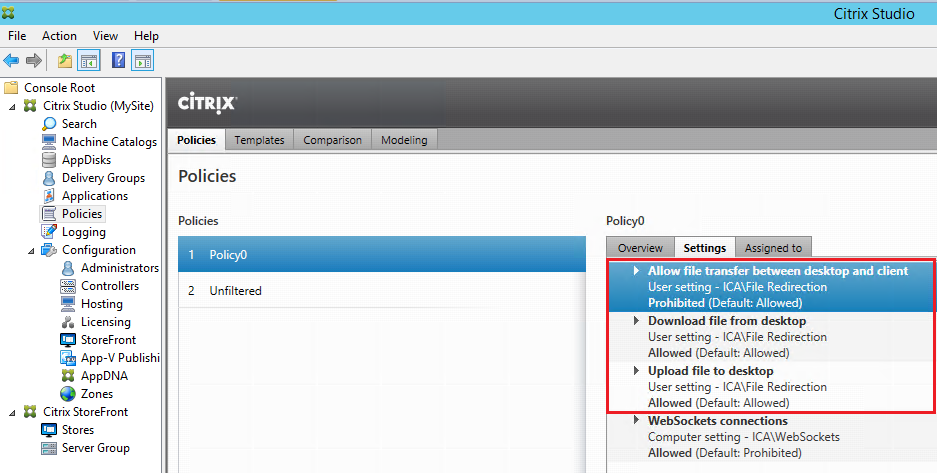The image size is (937, 473).
Task: Open the Help menu
Action: click(146, 36)
